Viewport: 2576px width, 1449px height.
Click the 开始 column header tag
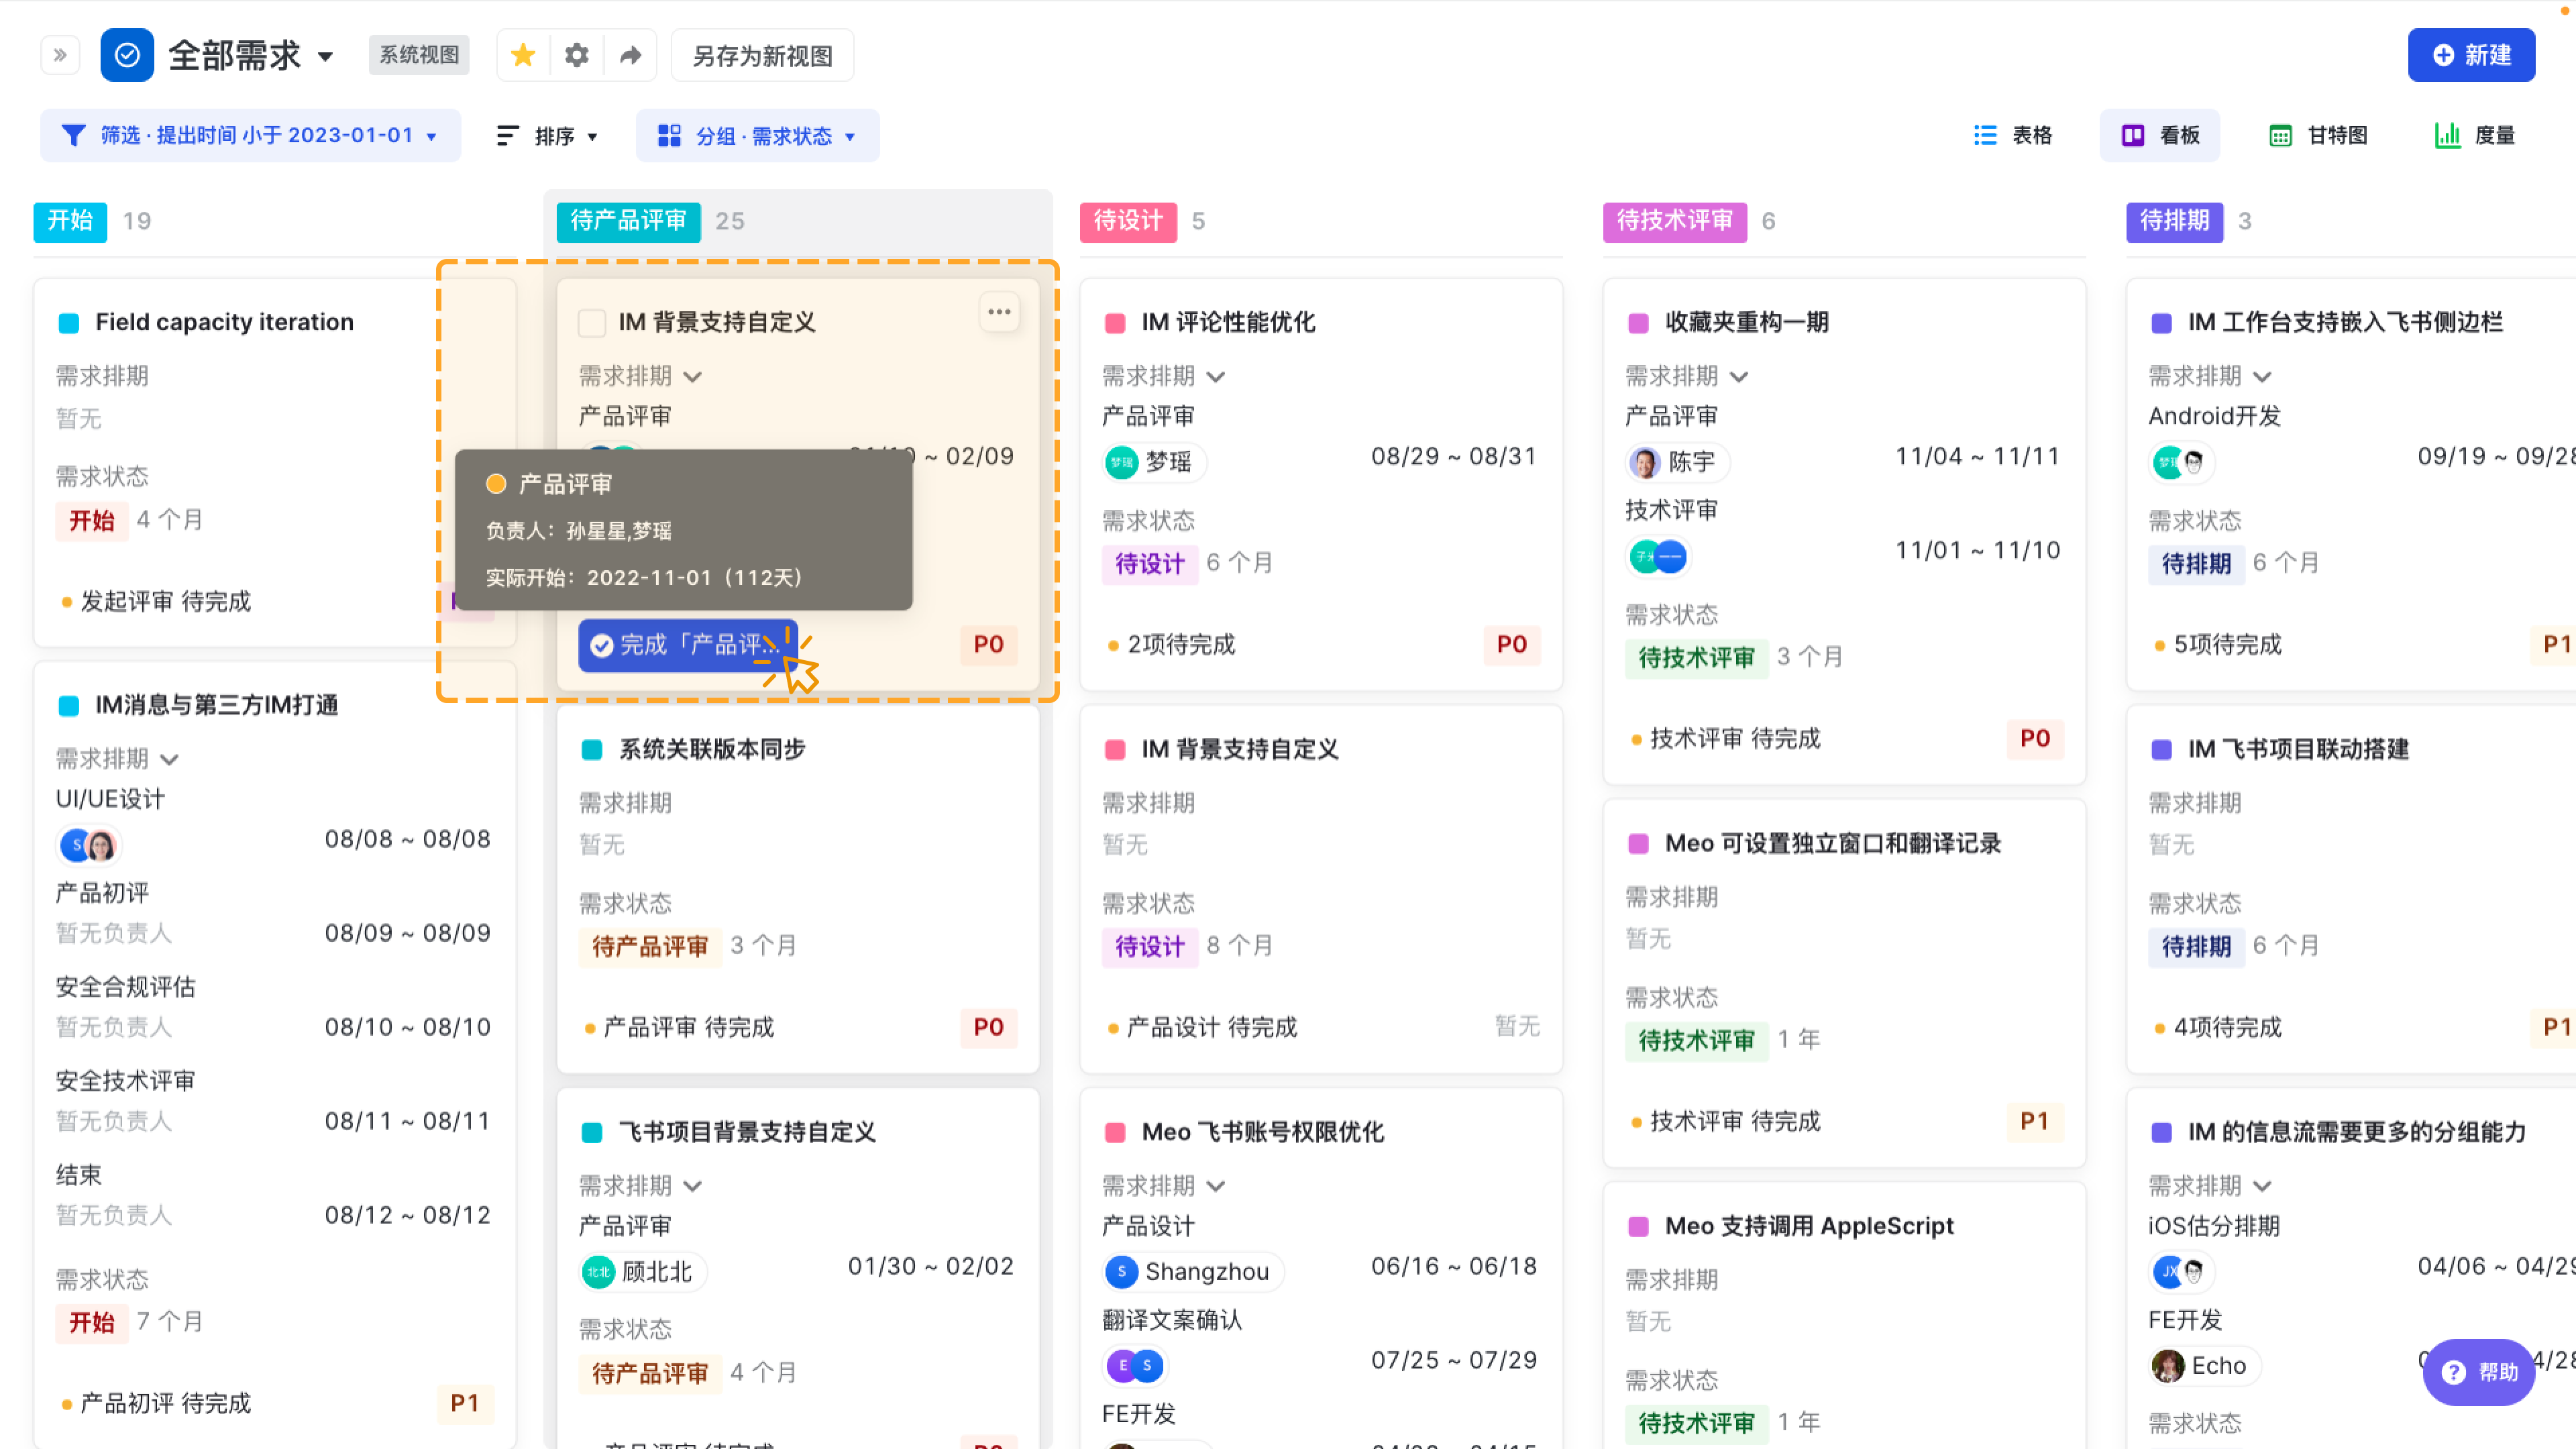click(x=70, y=221)
